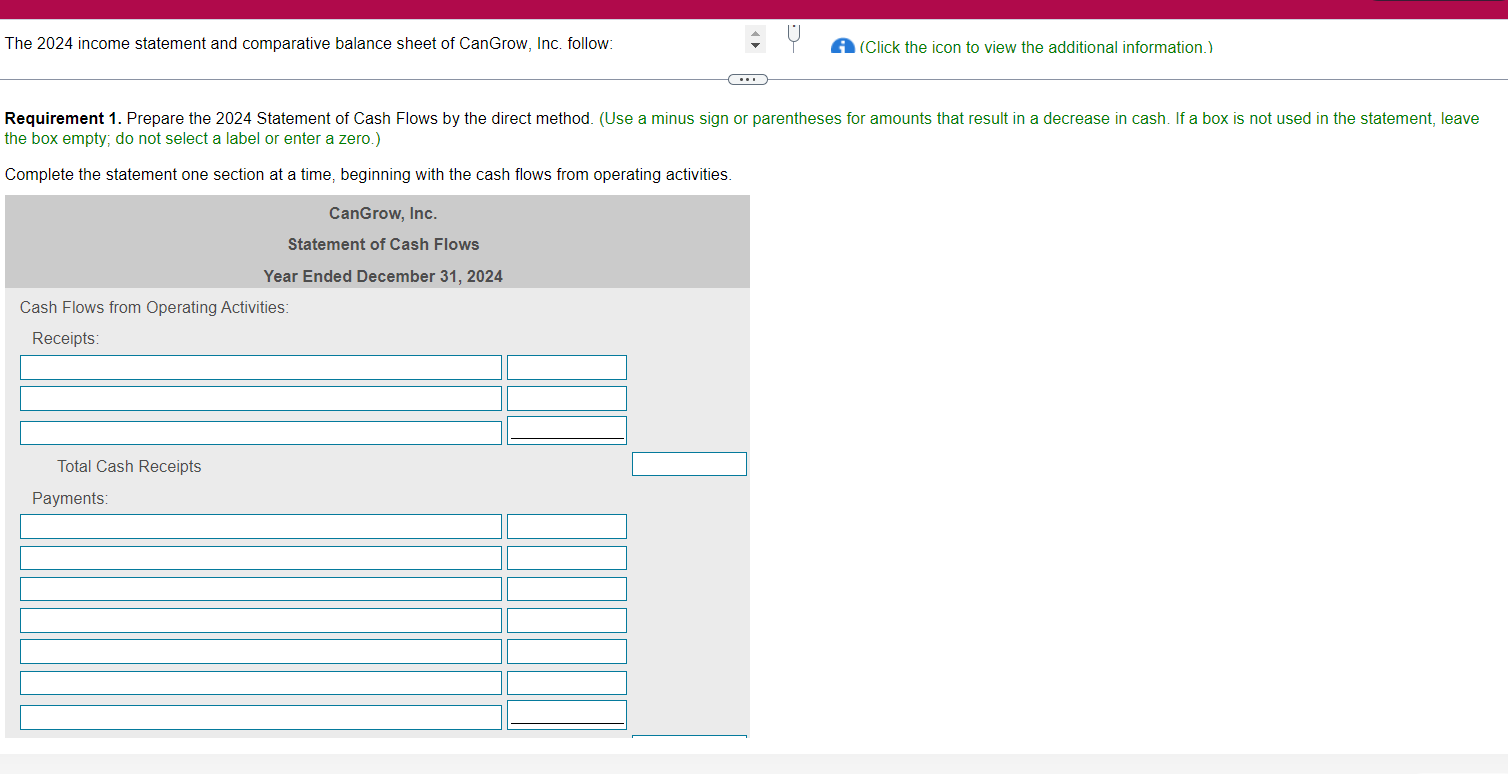Click the small scroll down arrow

[x=755, y=46]
